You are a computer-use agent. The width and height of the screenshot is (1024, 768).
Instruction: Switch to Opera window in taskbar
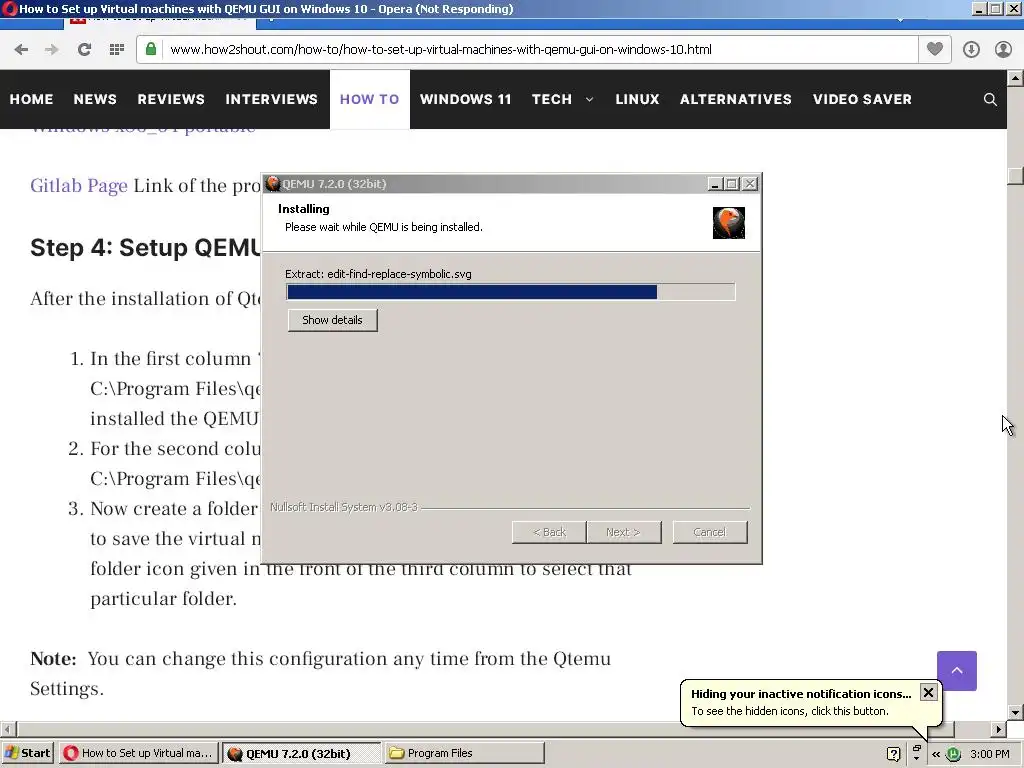(138, 753)
